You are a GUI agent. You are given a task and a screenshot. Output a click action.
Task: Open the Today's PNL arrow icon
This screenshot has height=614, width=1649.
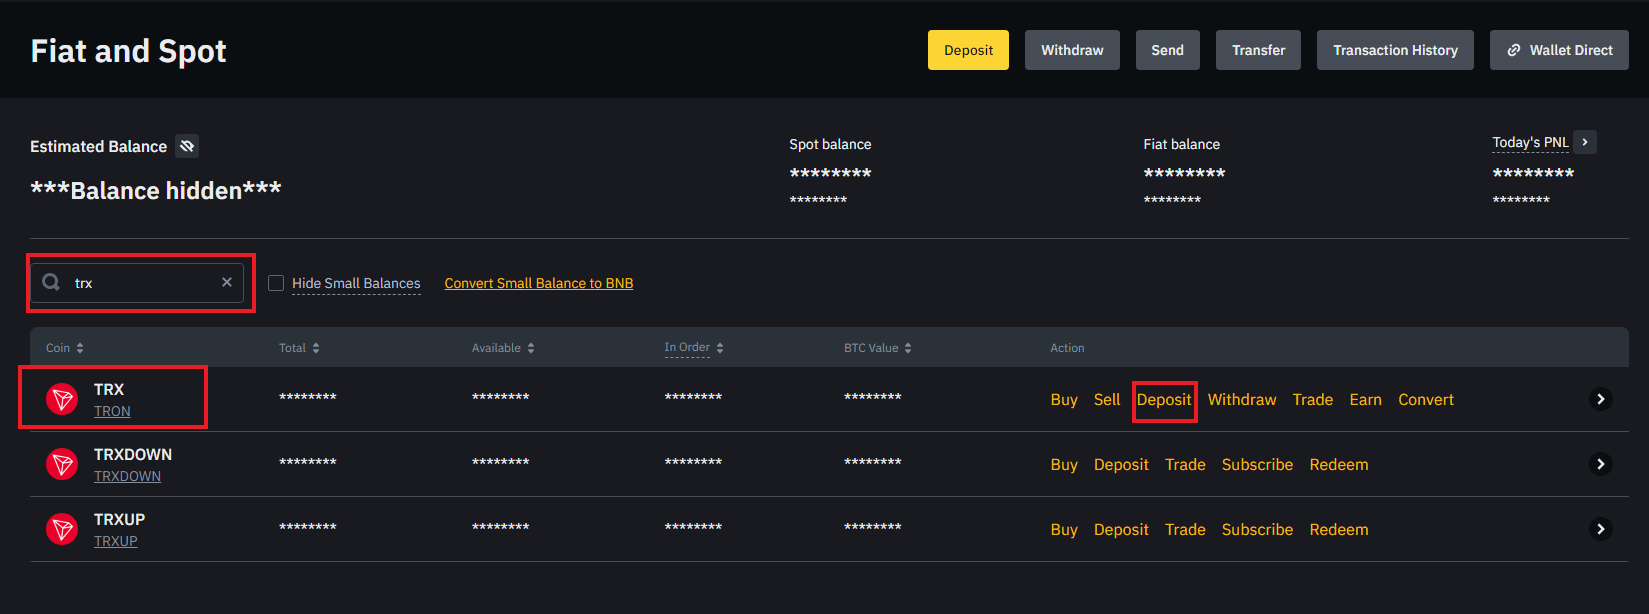1585,142
